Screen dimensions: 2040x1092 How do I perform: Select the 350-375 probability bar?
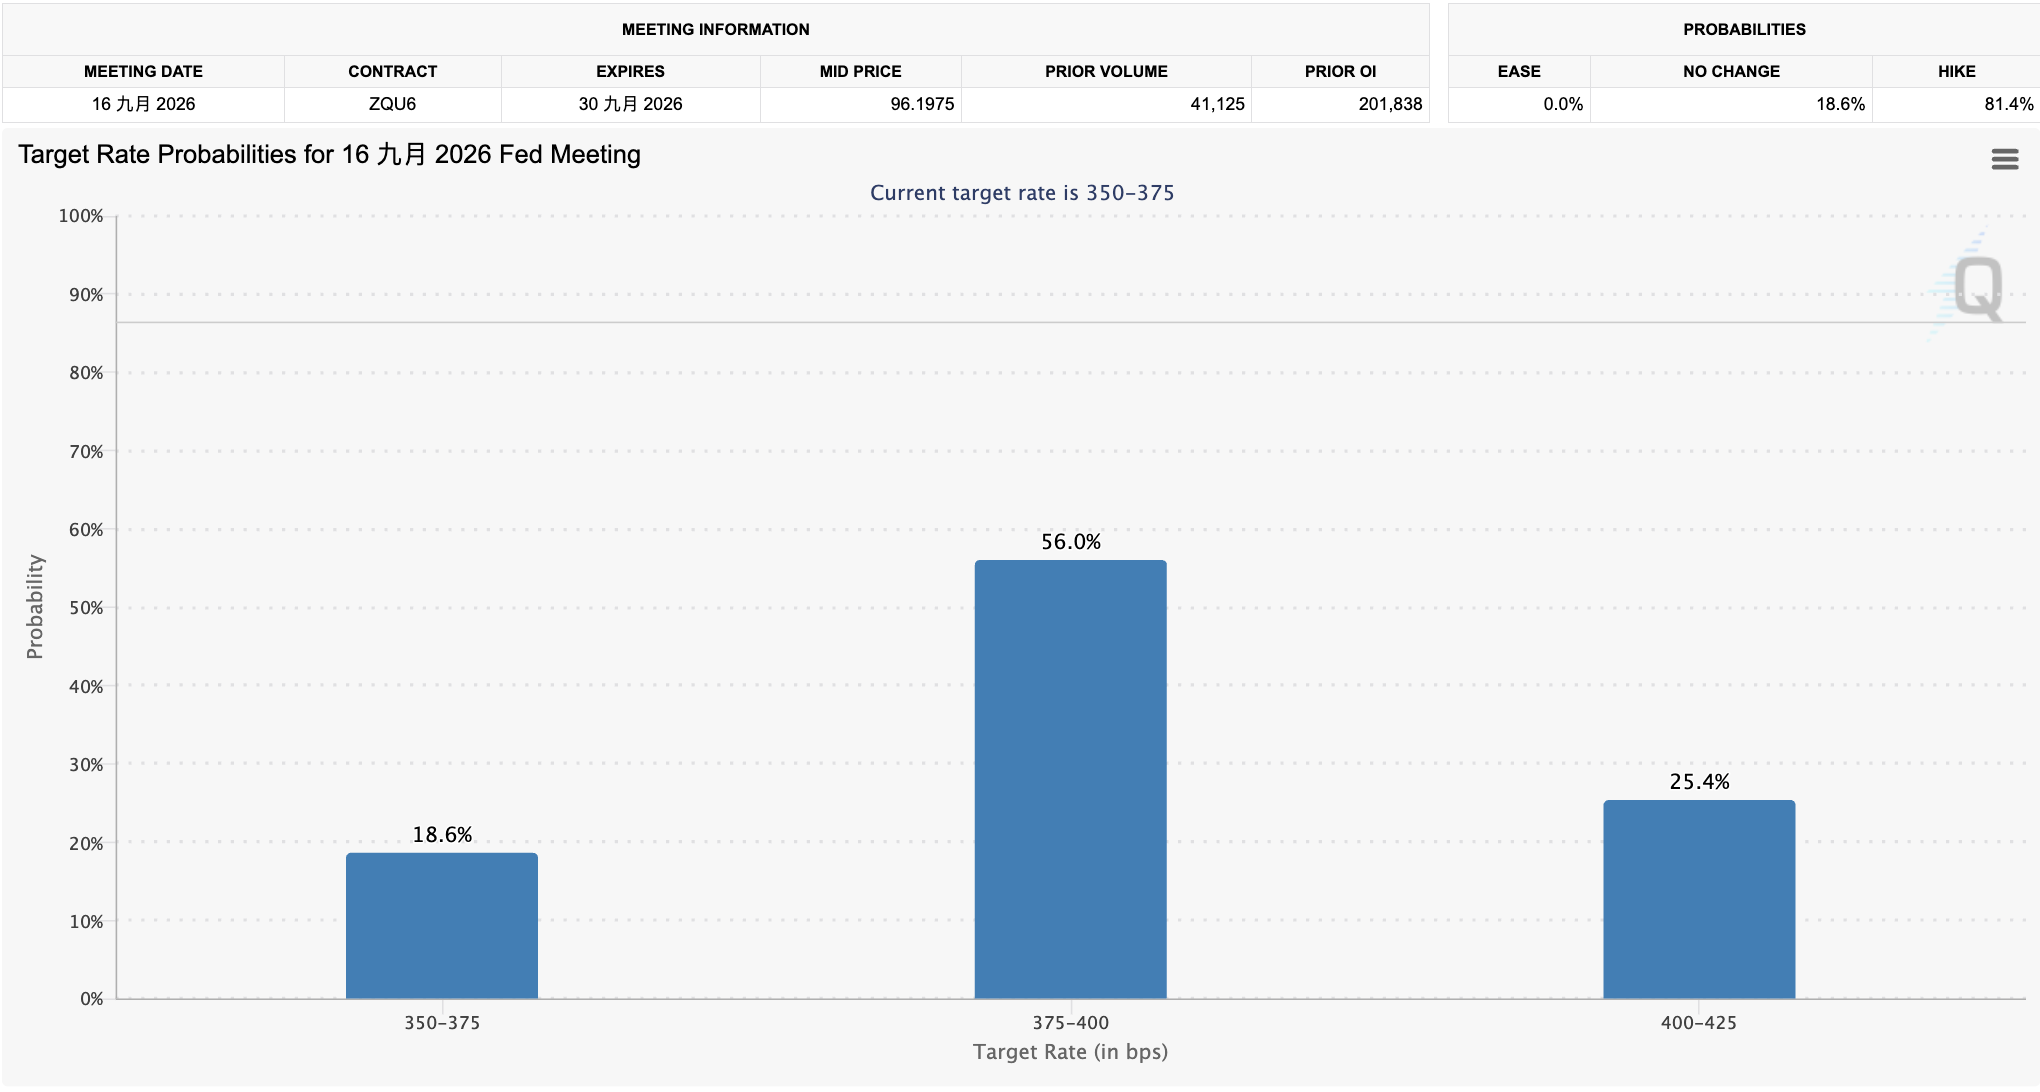pos(442,925)
